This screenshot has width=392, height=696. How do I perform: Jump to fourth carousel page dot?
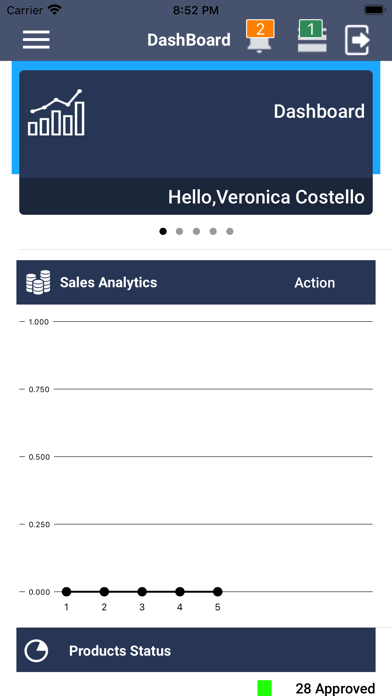coord(213,231)
